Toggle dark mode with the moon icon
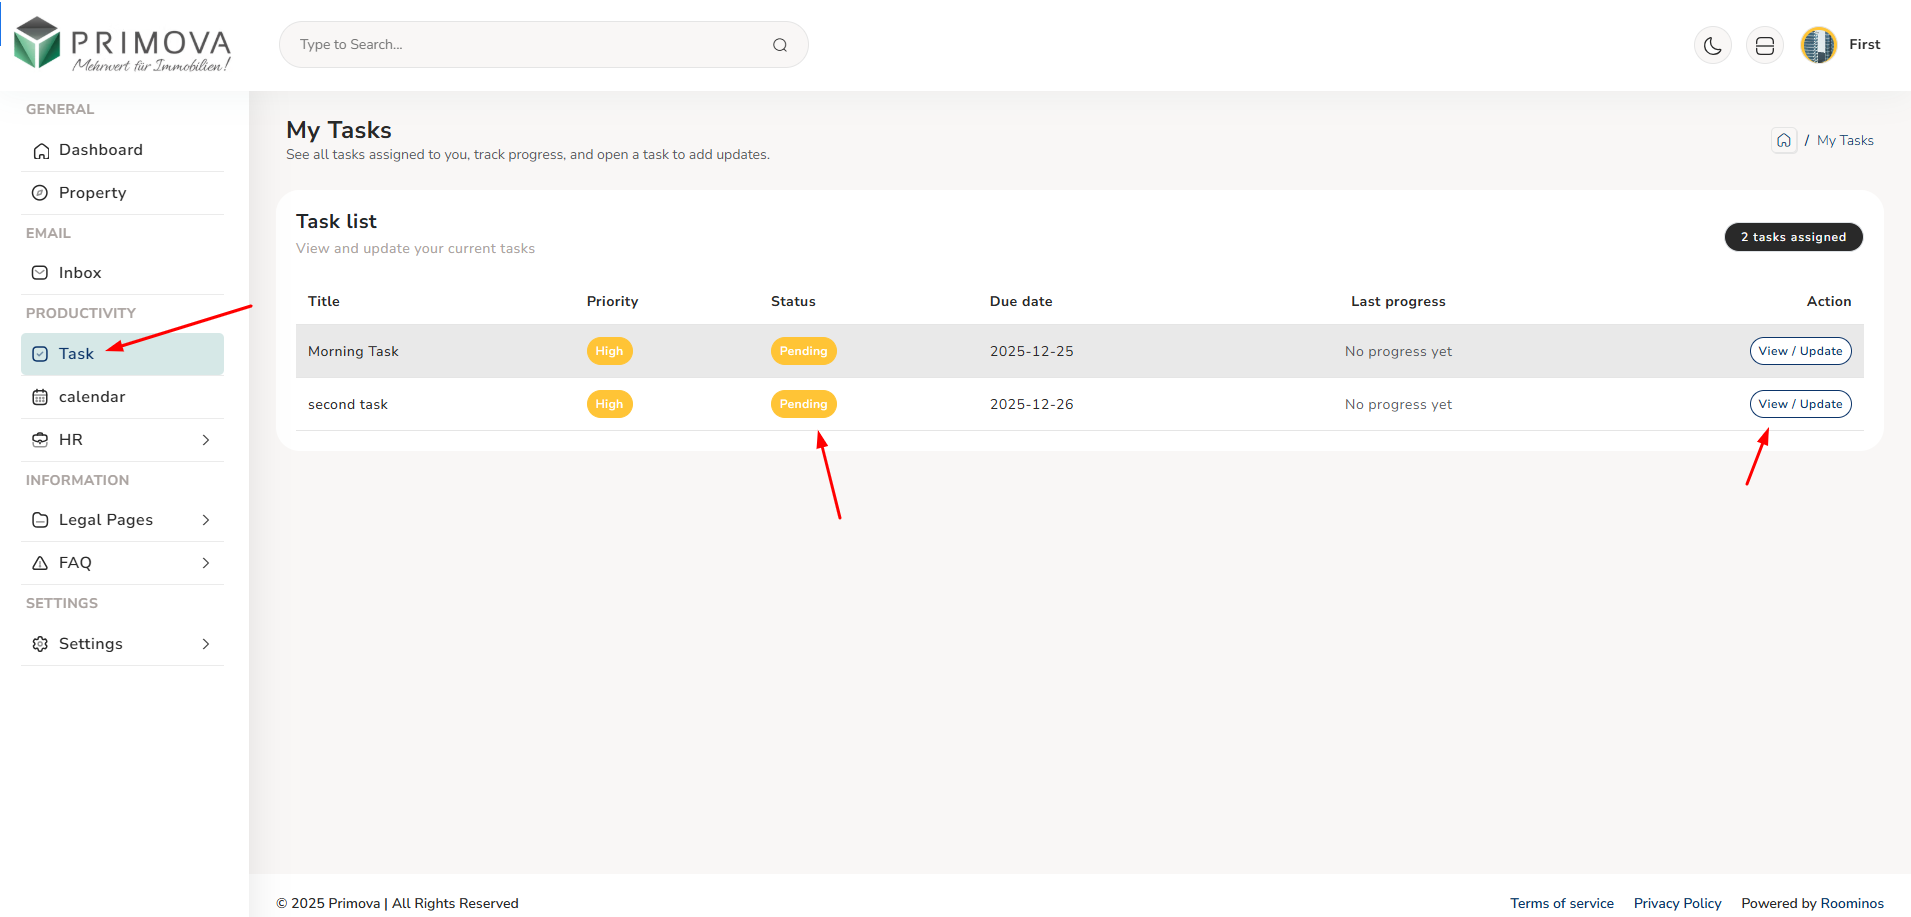The height and width of the screenshot is (917, 1911). [x=1712, y=46]
